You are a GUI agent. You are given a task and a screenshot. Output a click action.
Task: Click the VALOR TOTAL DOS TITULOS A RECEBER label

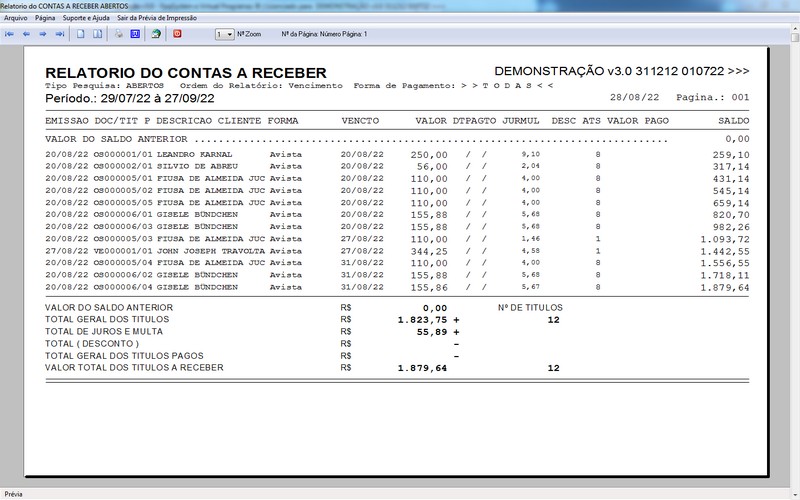tap(134, 368)
